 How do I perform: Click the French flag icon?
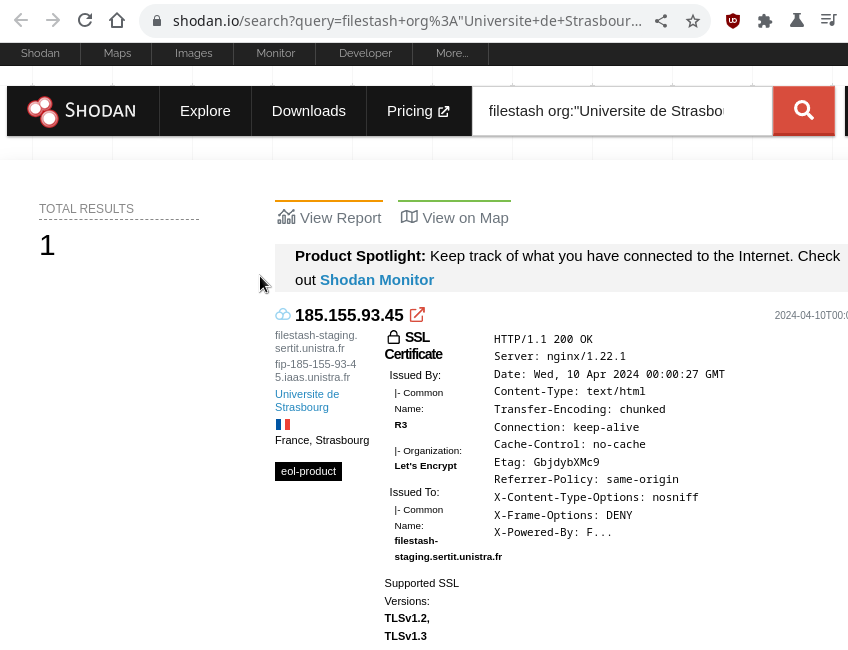click(282, 425)
